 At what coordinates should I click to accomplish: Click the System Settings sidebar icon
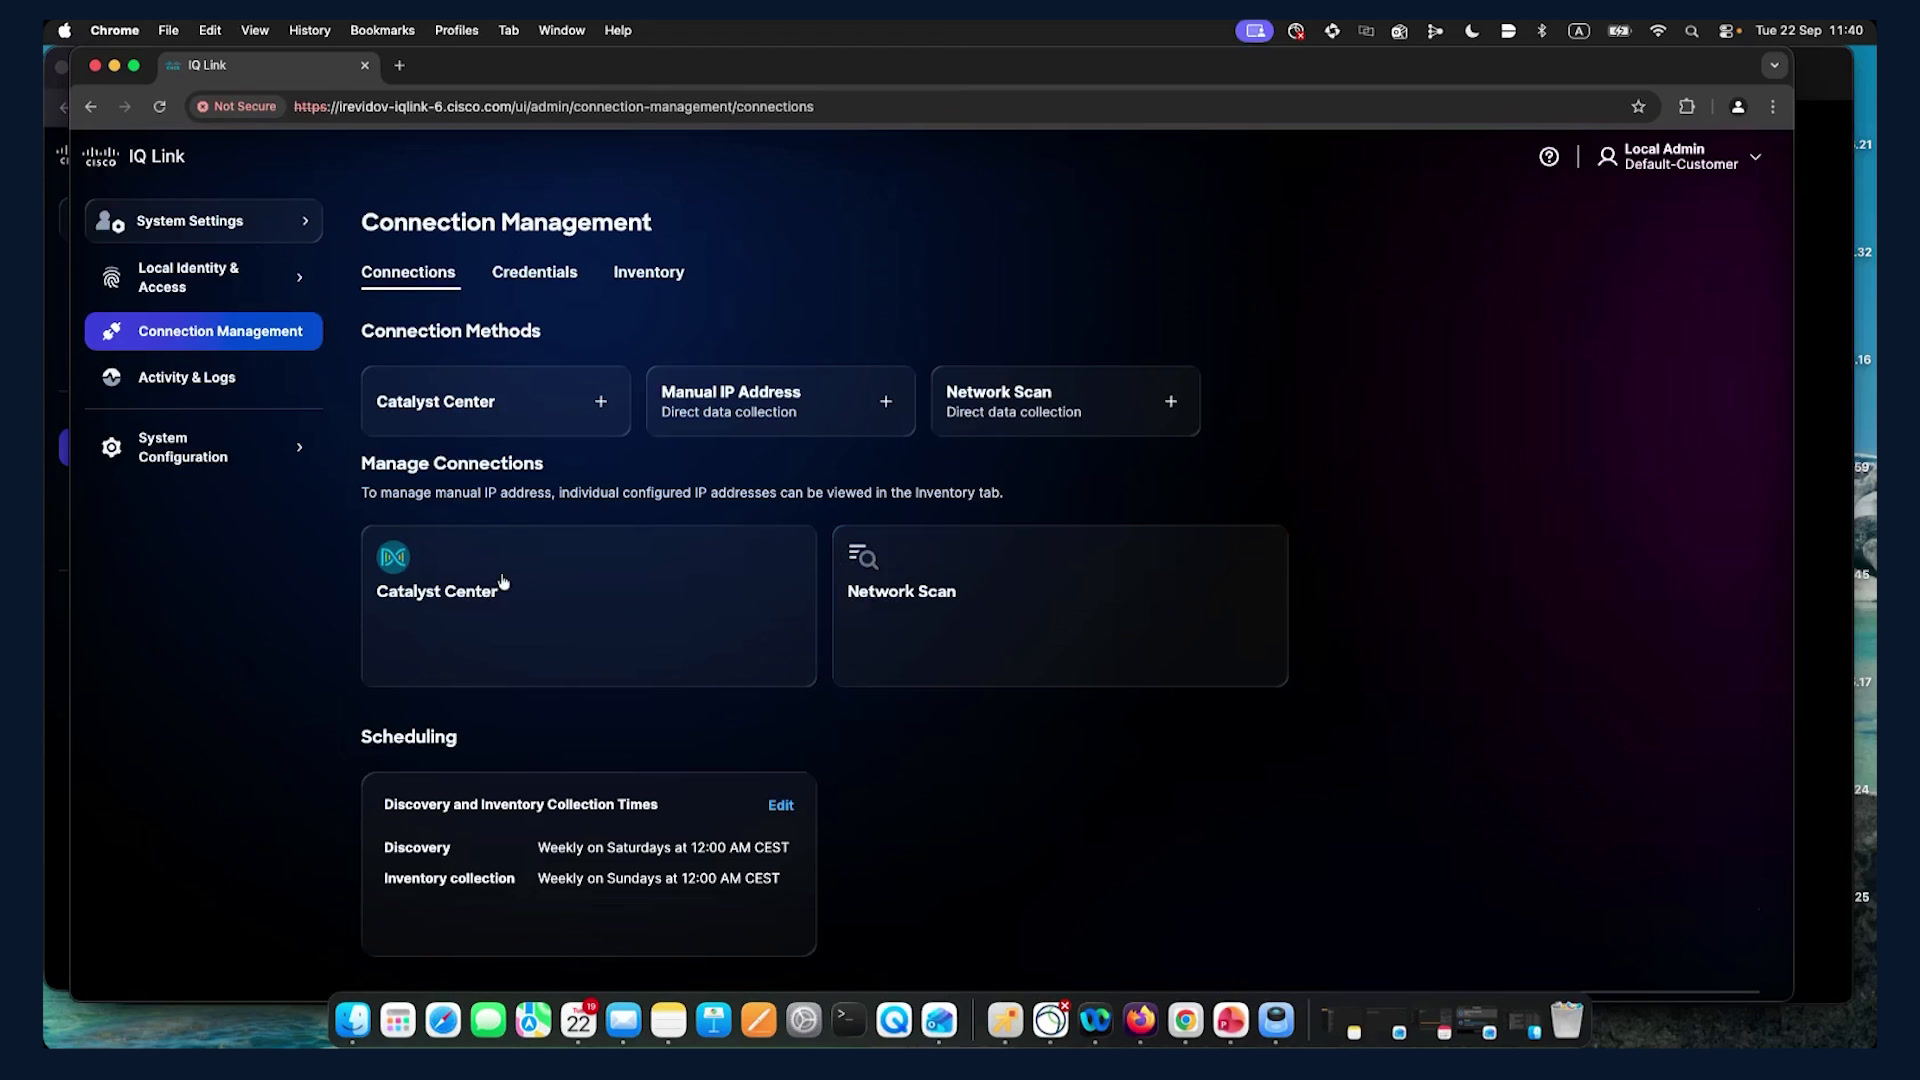point(110,221)
